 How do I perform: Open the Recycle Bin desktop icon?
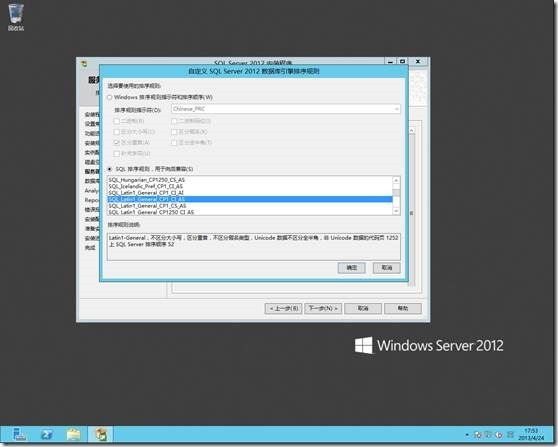pos(16,17)
